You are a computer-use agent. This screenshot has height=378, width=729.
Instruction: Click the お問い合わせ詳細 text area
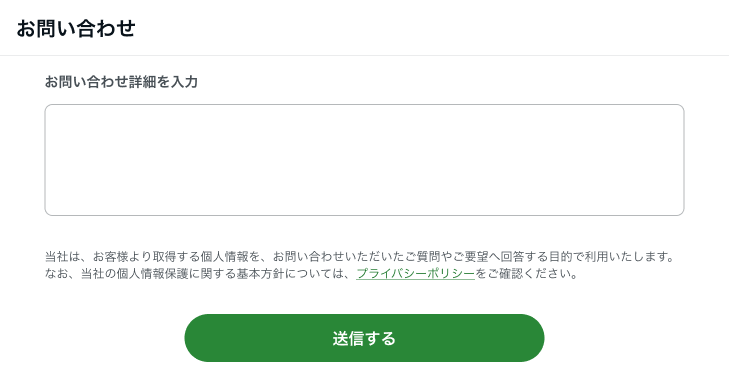click(364, 160)
